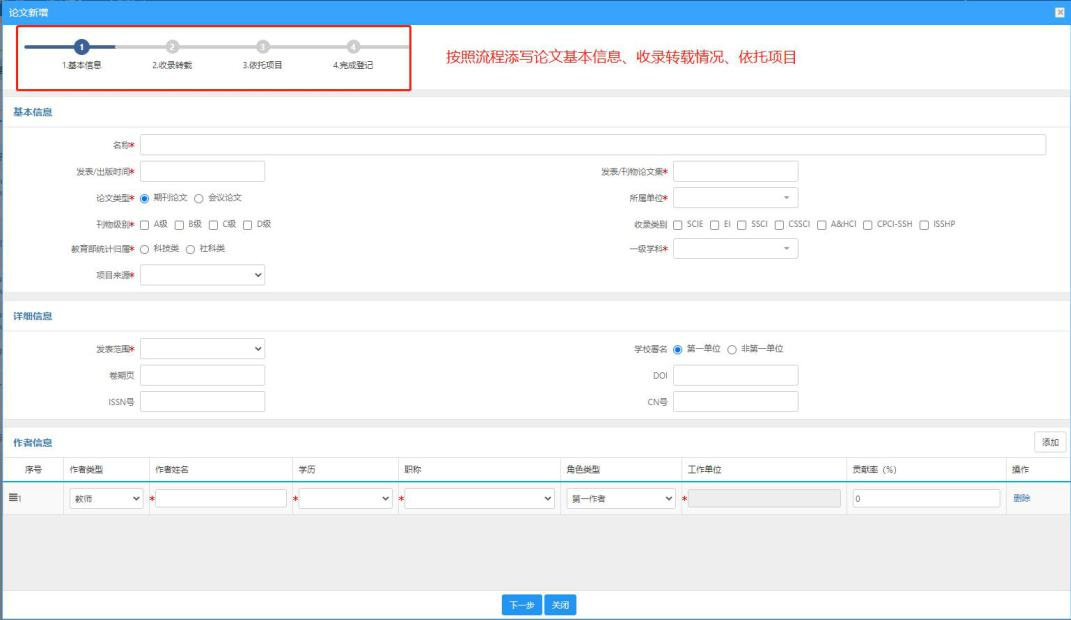Expand the 角色类型 第一作者 dropdown
Image resolution: width=1071 pixels, height=620 pixels.
(621, 498)
